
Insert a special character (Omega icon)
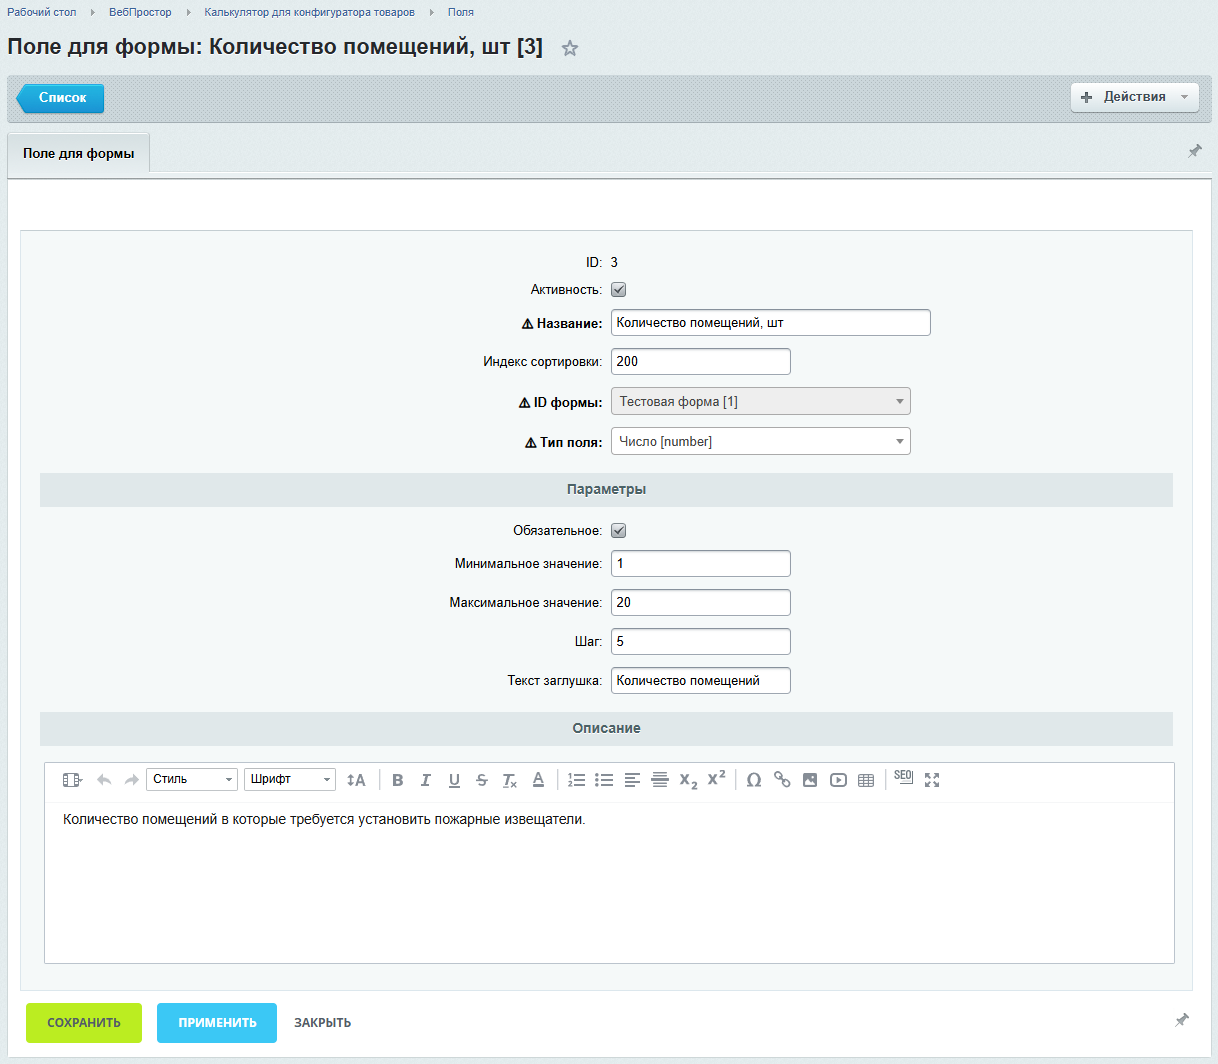pos(754,780)
